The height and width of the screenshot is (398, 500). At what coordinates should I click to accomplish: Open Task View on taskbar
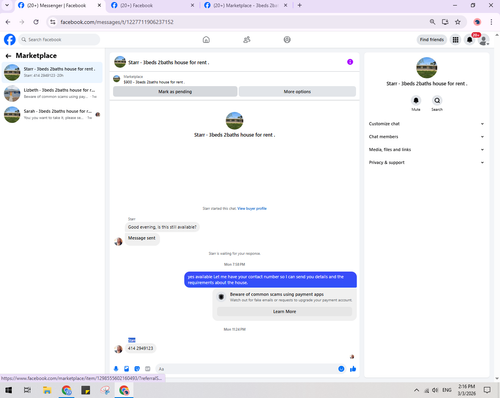click(27, 390)
